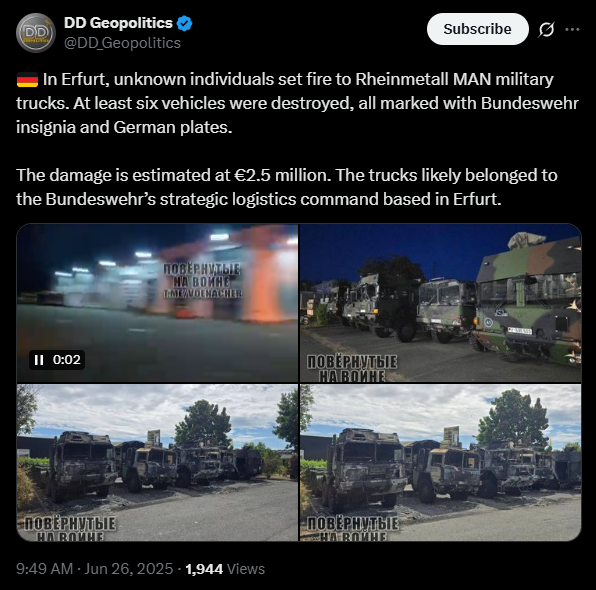This screenshot has width=596, height=590.
Task: Click the Russian watermark on the video
Action: pyautogui.click(x=202, y=281)
